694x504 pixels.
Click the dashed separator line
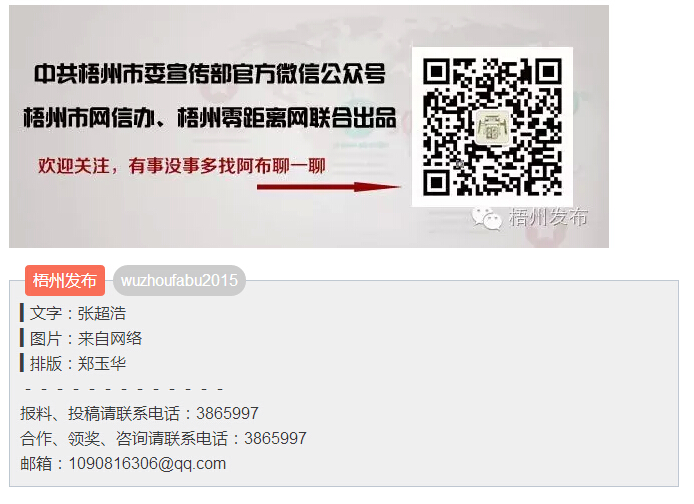124,389
